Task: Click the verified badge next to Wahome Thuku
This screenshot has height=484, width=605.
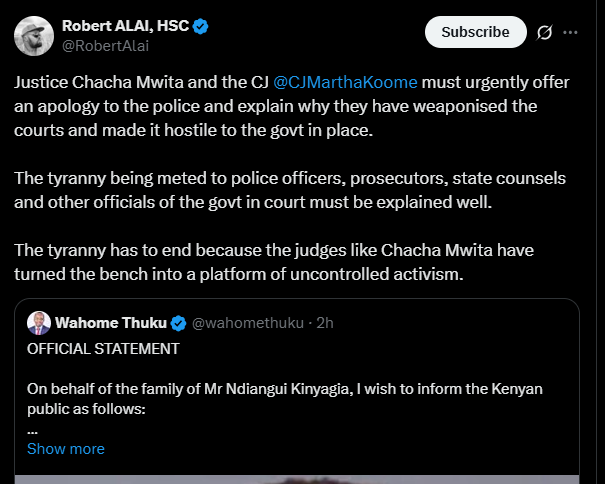Action: (179, 323)
